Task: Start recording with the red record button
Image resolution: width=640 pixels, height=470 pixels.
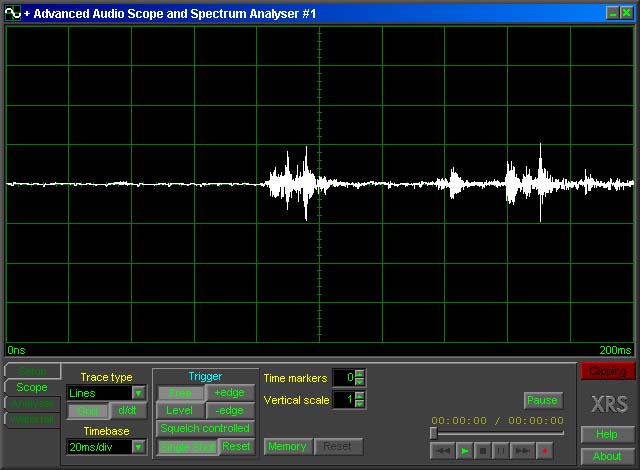Action: 544,451
